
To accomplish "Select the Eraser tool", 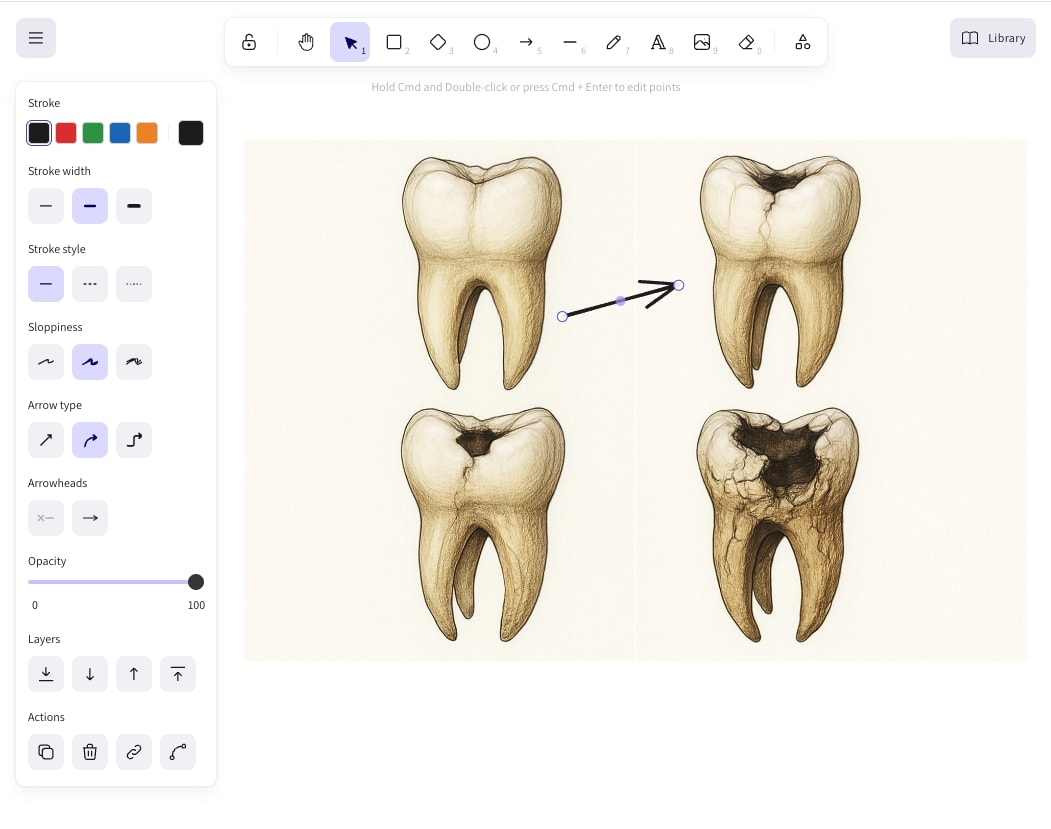I will [x=746, y=42].
